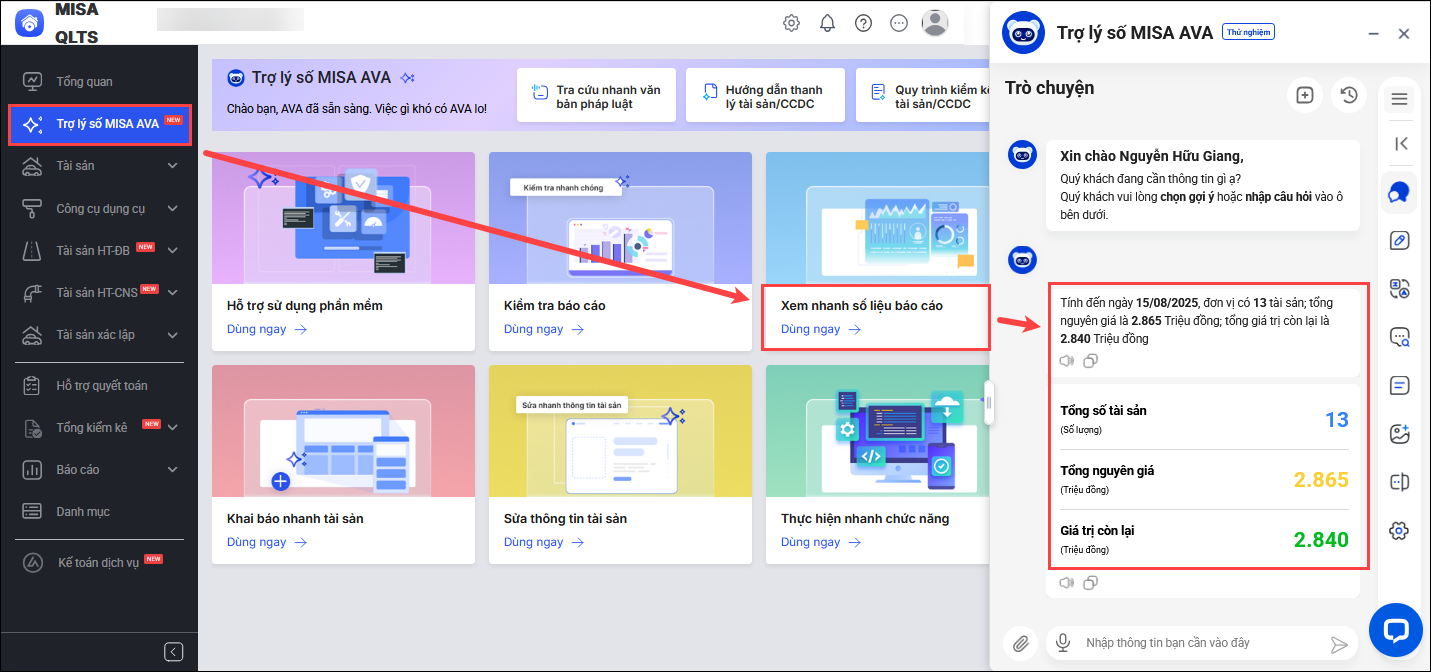Image resolution: width=1431 pixels, height=672 pixels.
Task: Click Dùng ngay under Khai báo nhanh tài sản
Action: [266, 542]
